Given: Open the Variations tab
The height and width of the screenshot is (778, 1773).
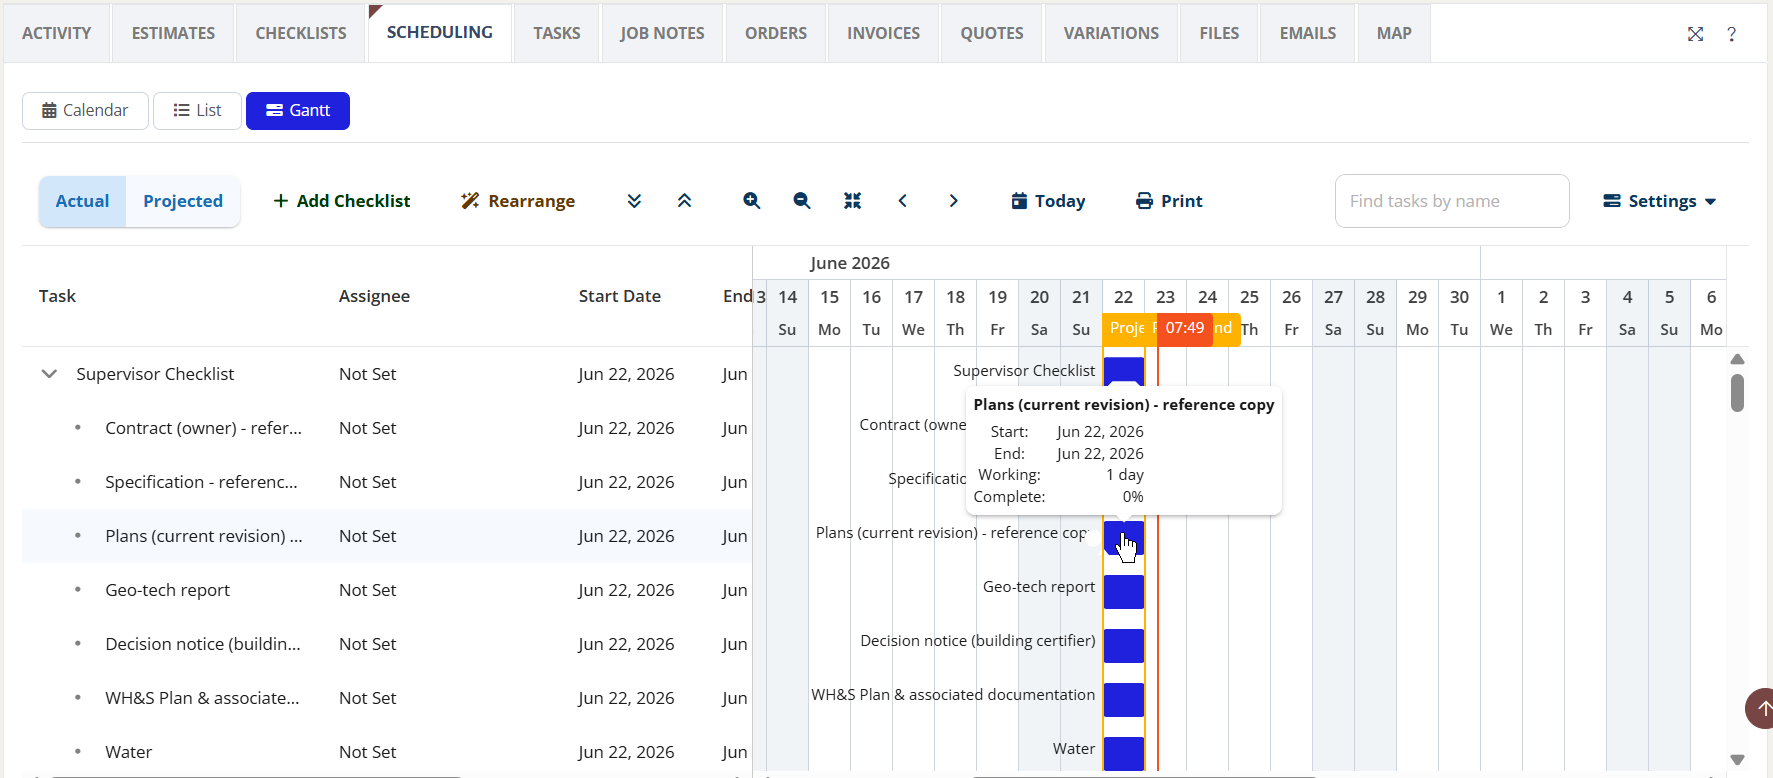Looking at the screenshot, I should [x=1111, y=33].
